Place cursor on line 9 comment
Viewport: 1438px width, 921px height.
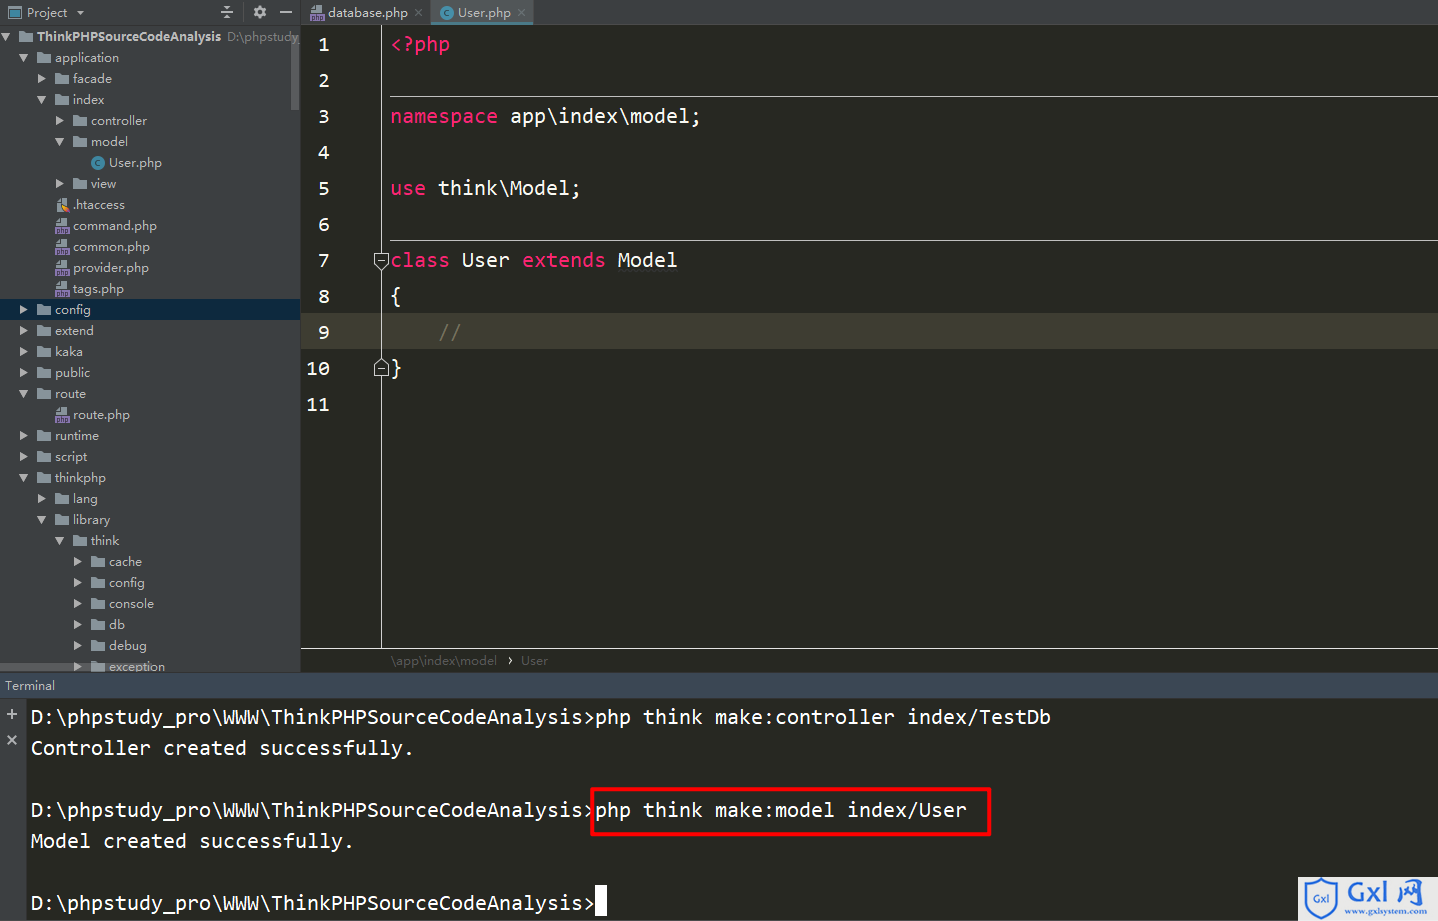coord(450,332)
